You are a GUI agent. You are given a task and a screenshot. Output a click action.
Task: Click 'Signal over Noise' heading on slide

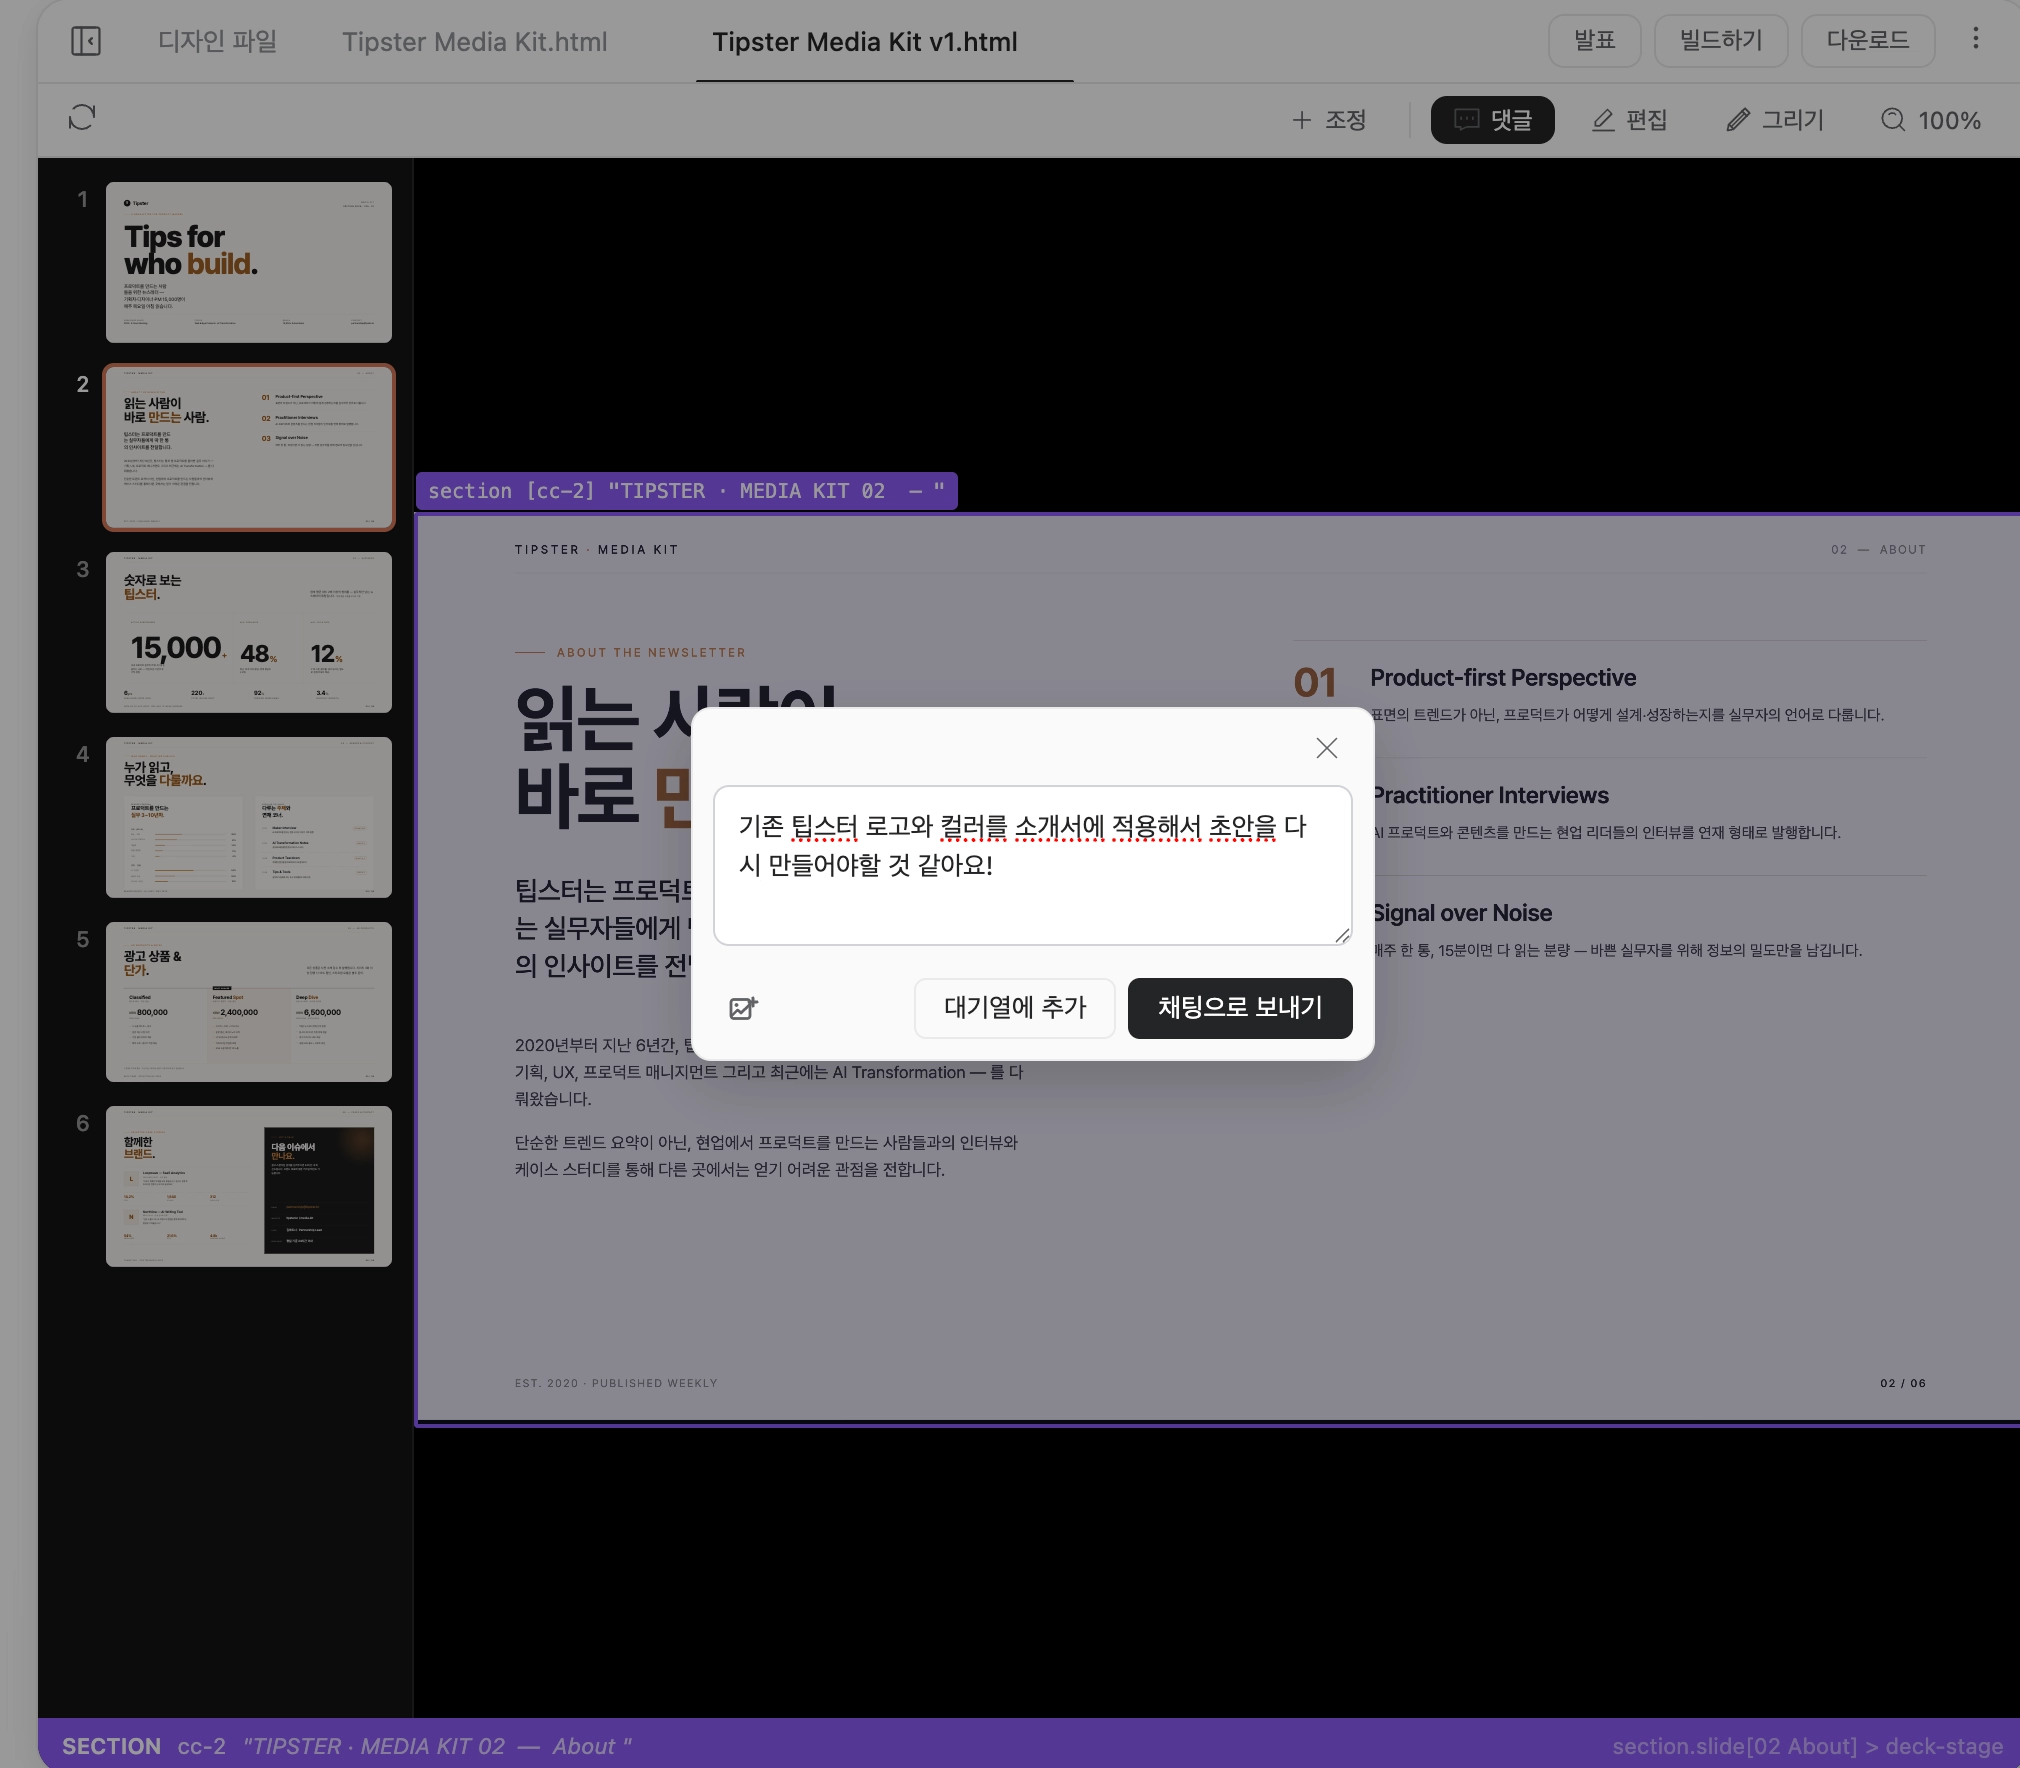[1462, 914]
